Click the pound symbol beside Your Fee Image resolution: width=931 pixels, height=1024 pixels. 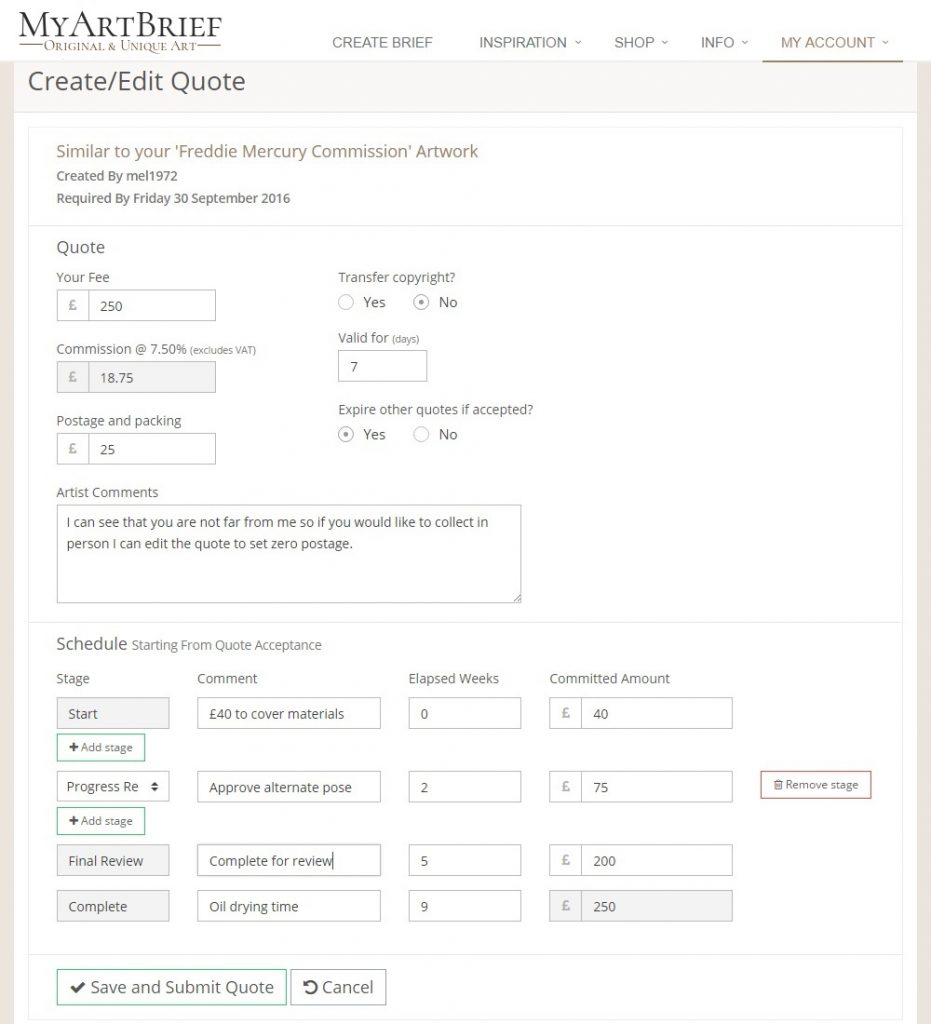click(x=71, y=305)
